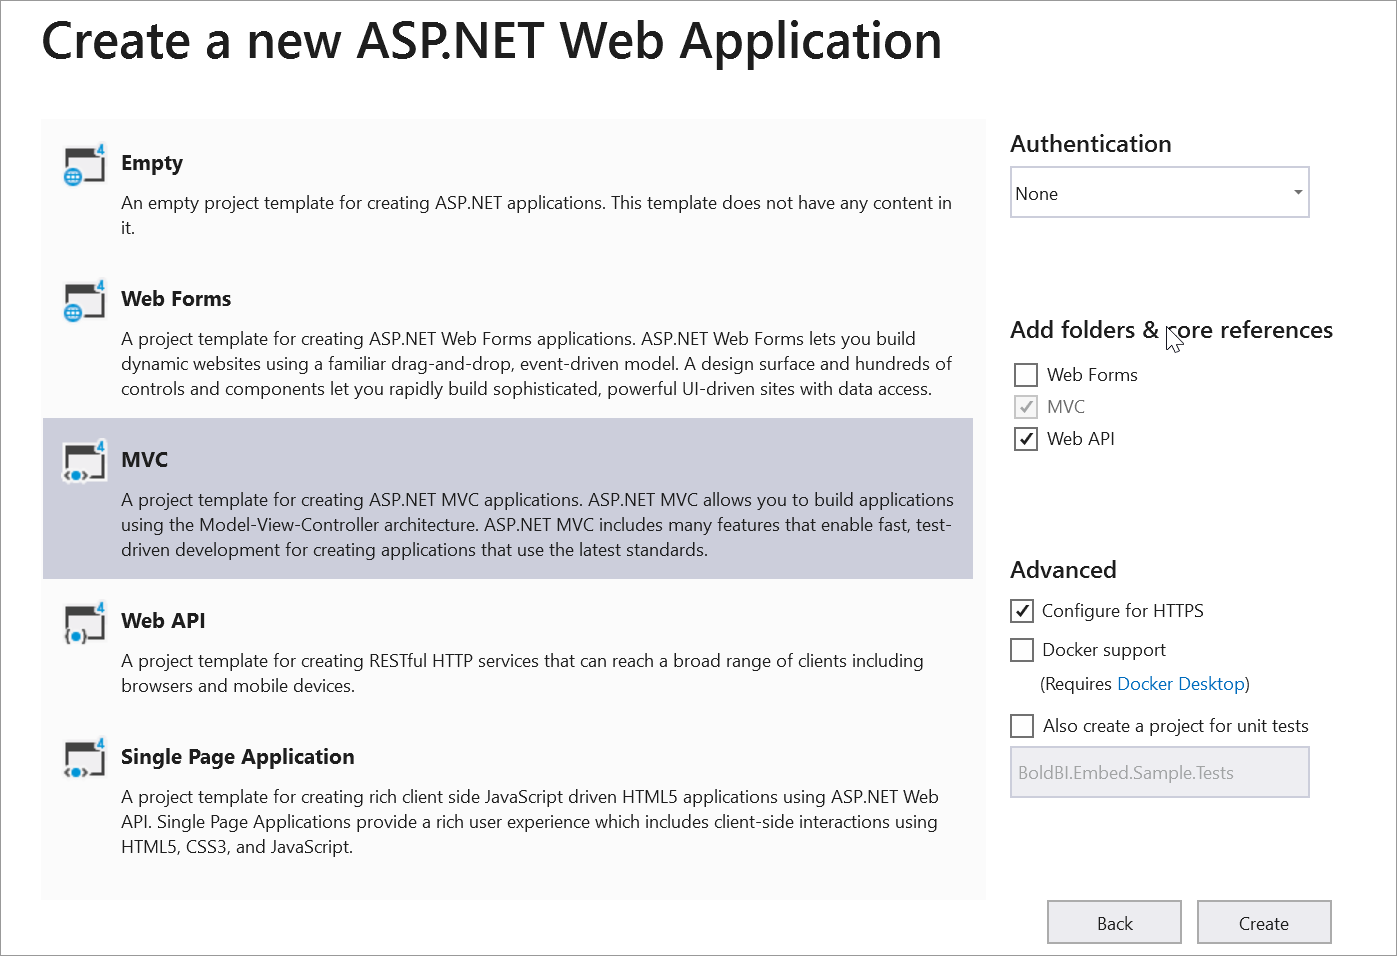Open the Docker Desktop link
This screenshot has width=1397, height=956.
click(x=1181, y=684)
